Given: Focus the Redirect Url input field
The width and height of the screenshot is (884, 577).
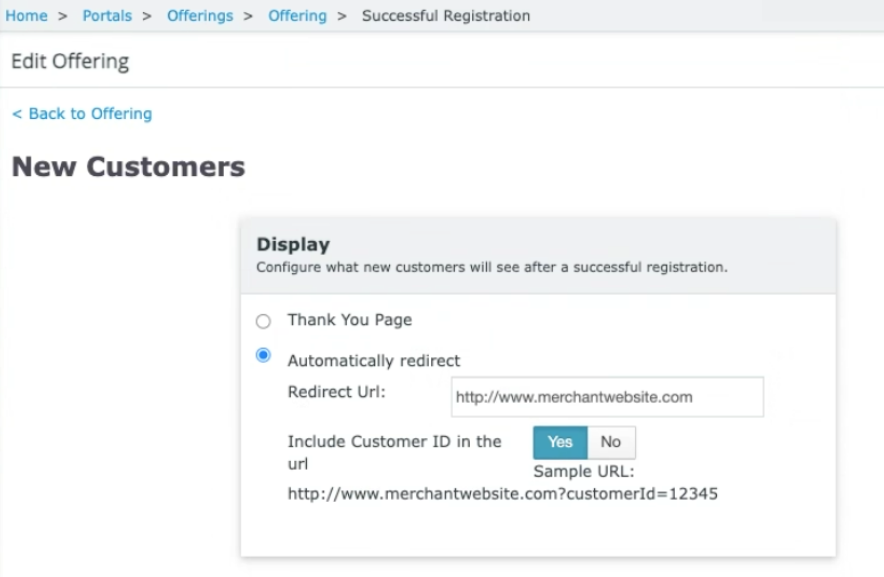Looking at the screenshot, I should (607, 397).
